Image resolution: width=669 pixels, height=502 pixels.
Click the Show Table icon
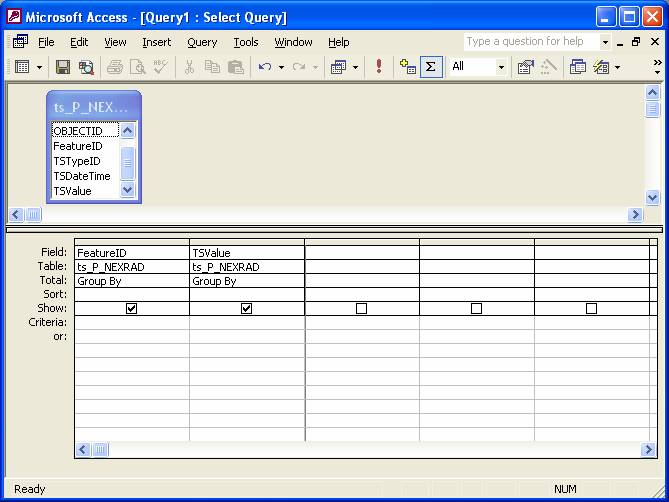(x=408, y=67)
